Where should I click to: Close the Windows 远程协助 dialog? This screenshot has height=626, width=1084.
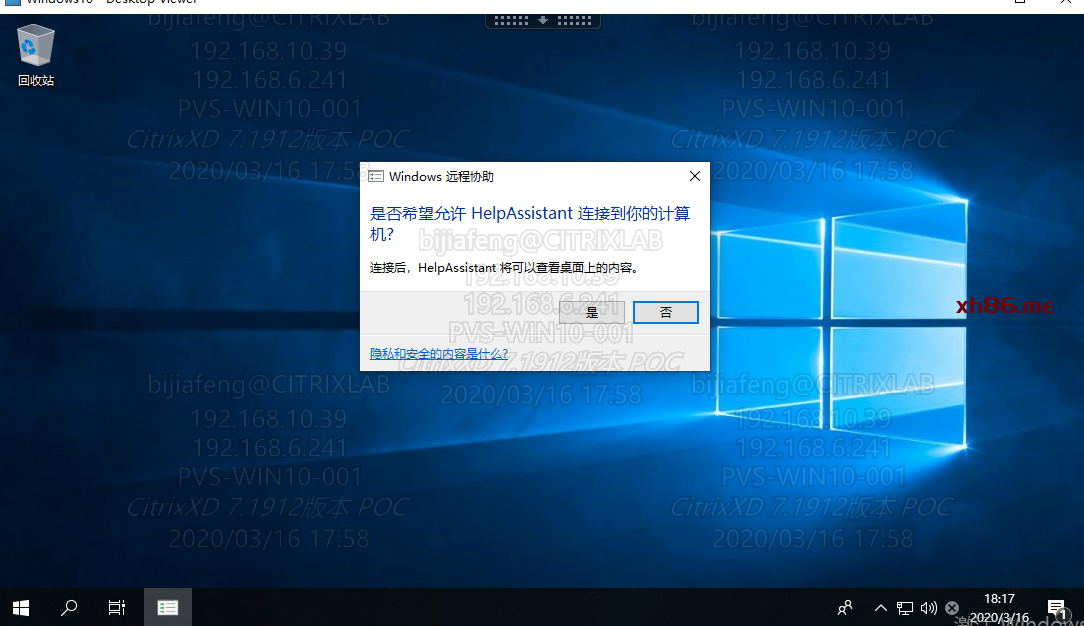[x=694, y=176]
